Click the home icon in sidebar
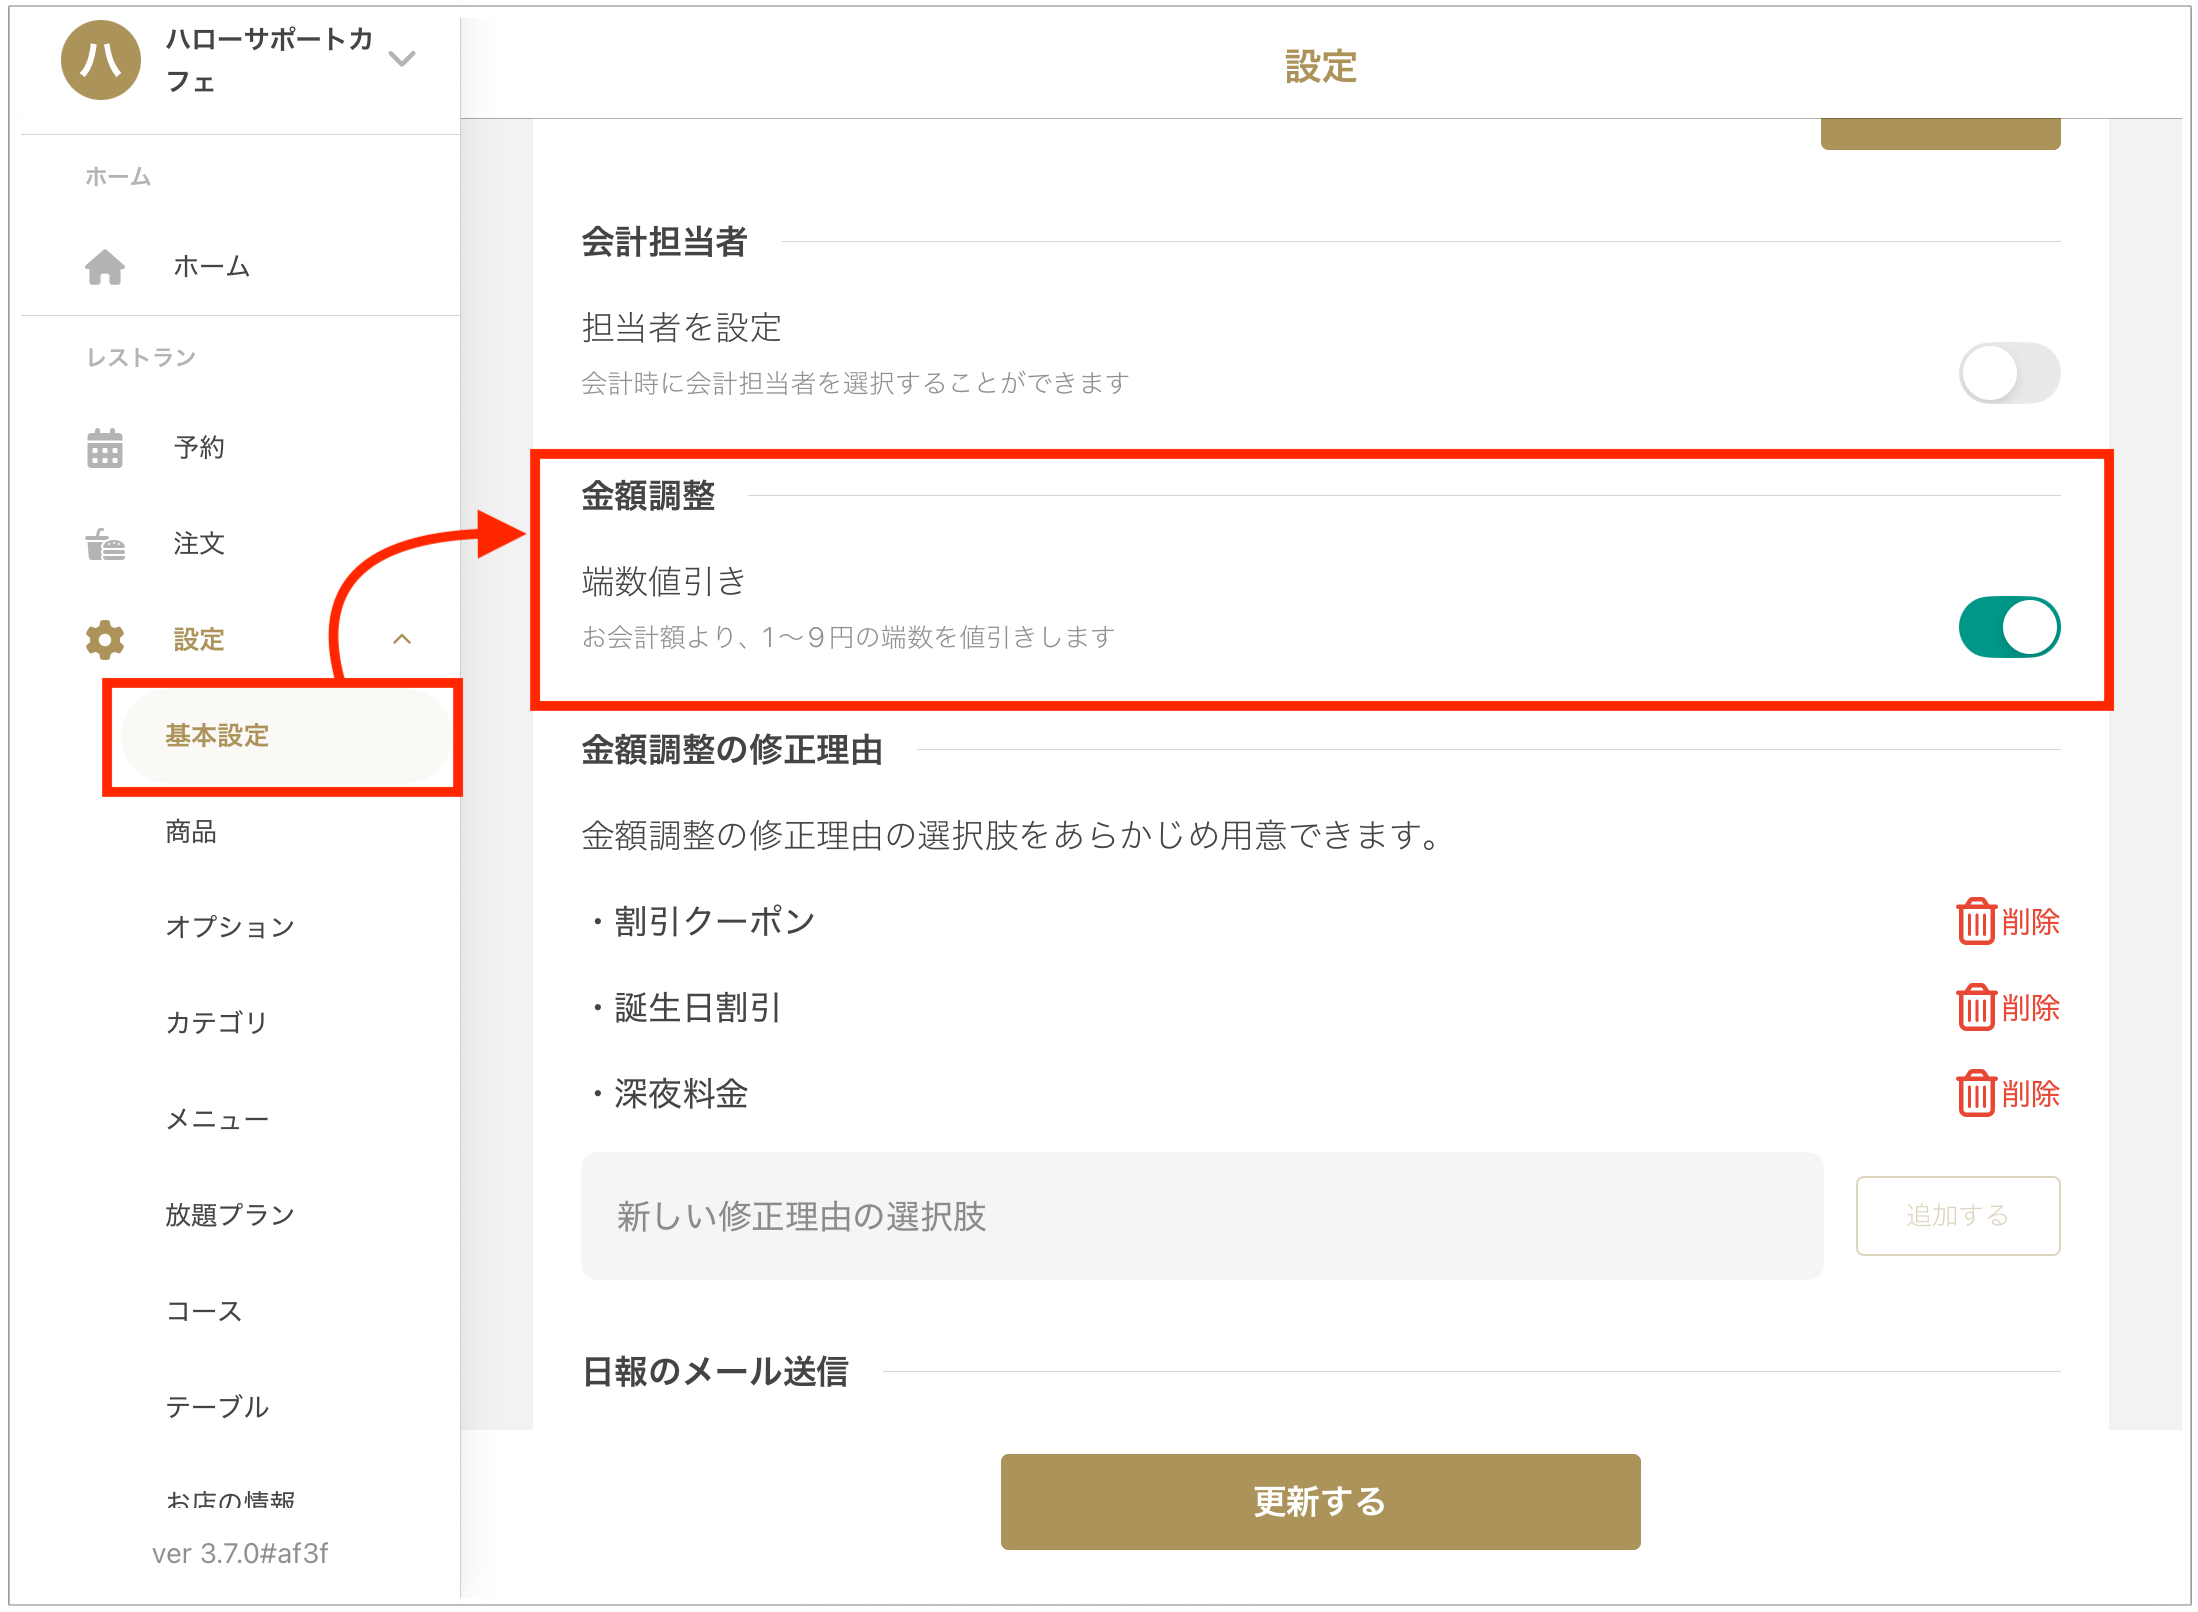 105,267
